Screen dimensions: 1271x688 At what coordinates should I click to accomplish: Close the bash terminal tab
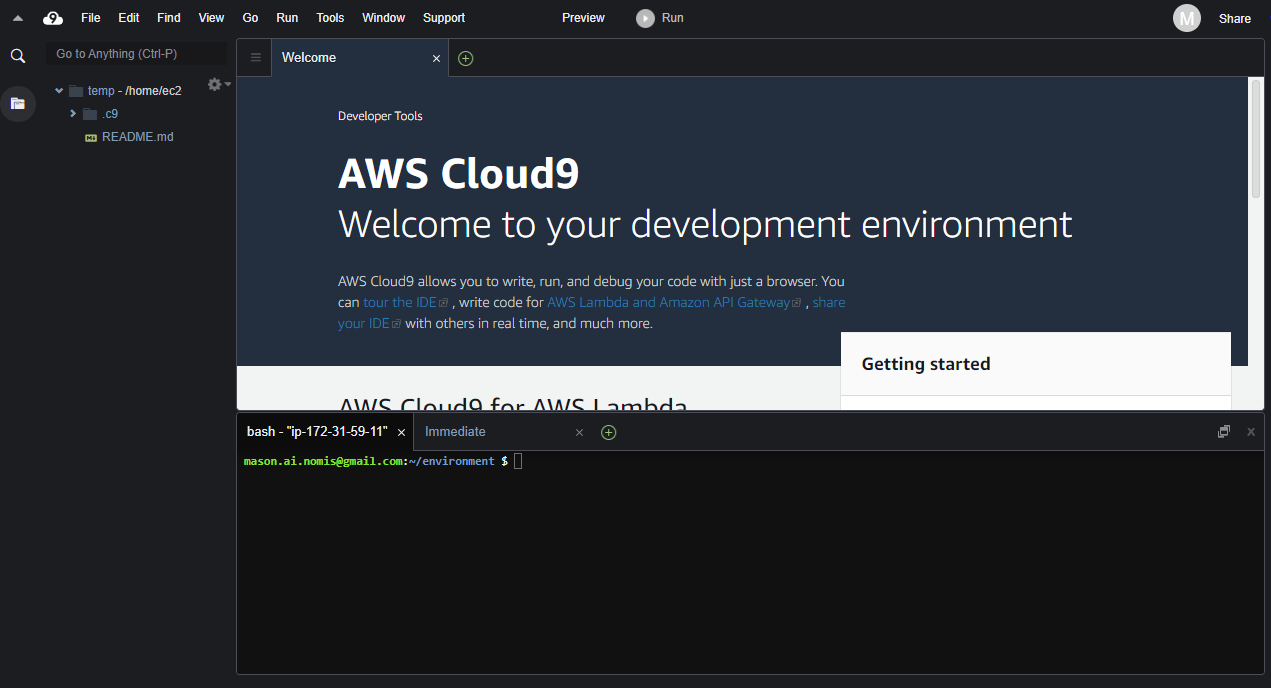[x=401, y=432]
